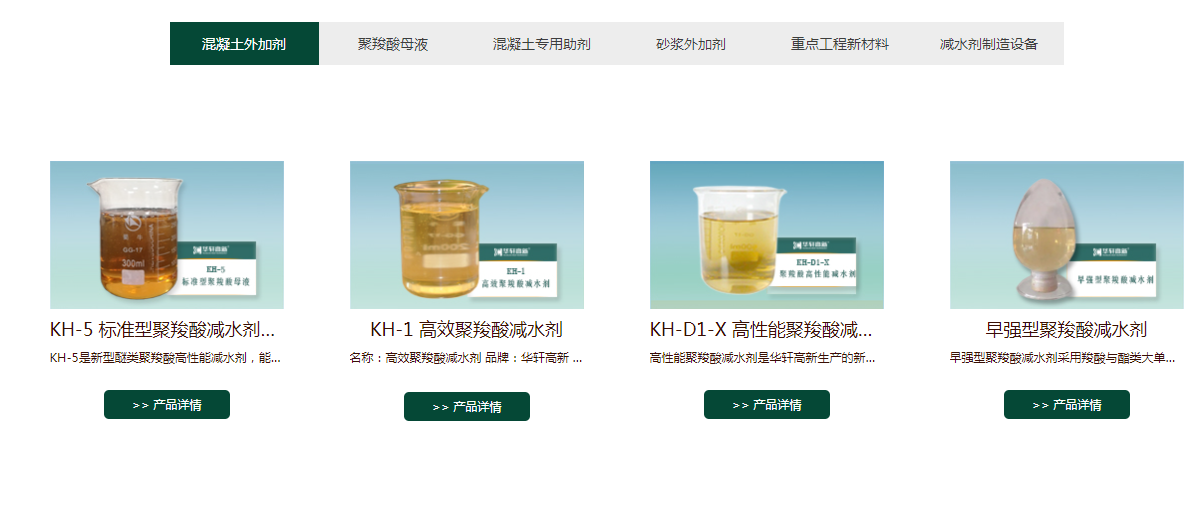
Task: View the KH-D1-X product photo
Action: coord(767,235)
